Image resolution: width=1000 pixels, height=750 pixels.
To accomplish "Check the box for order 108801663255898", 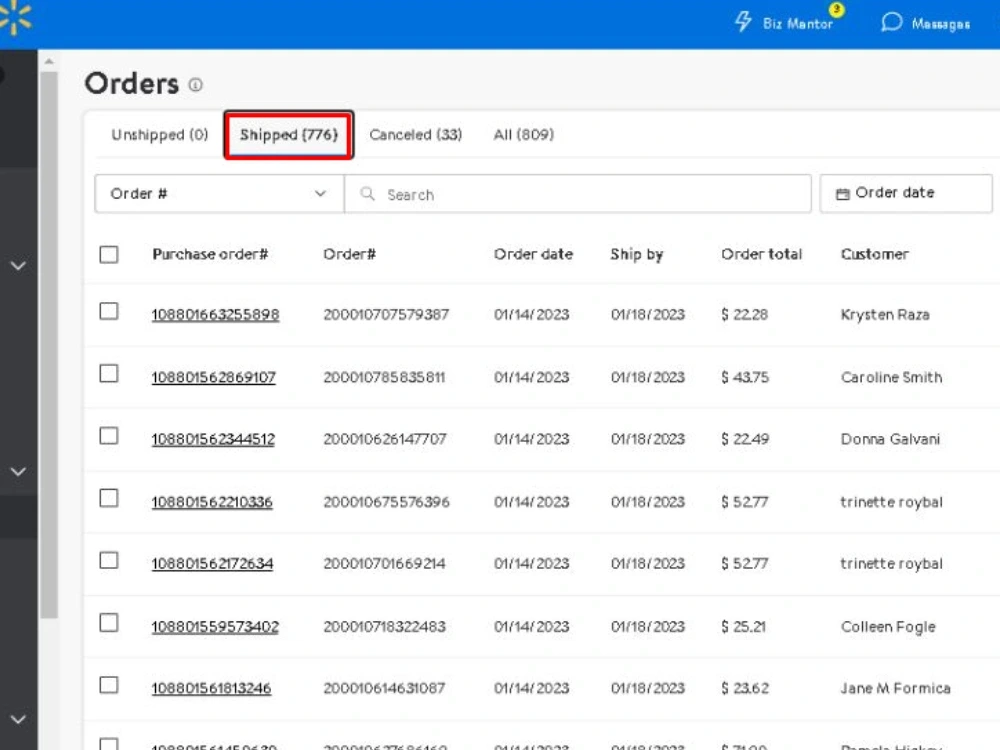I will [x=109, y=311].
